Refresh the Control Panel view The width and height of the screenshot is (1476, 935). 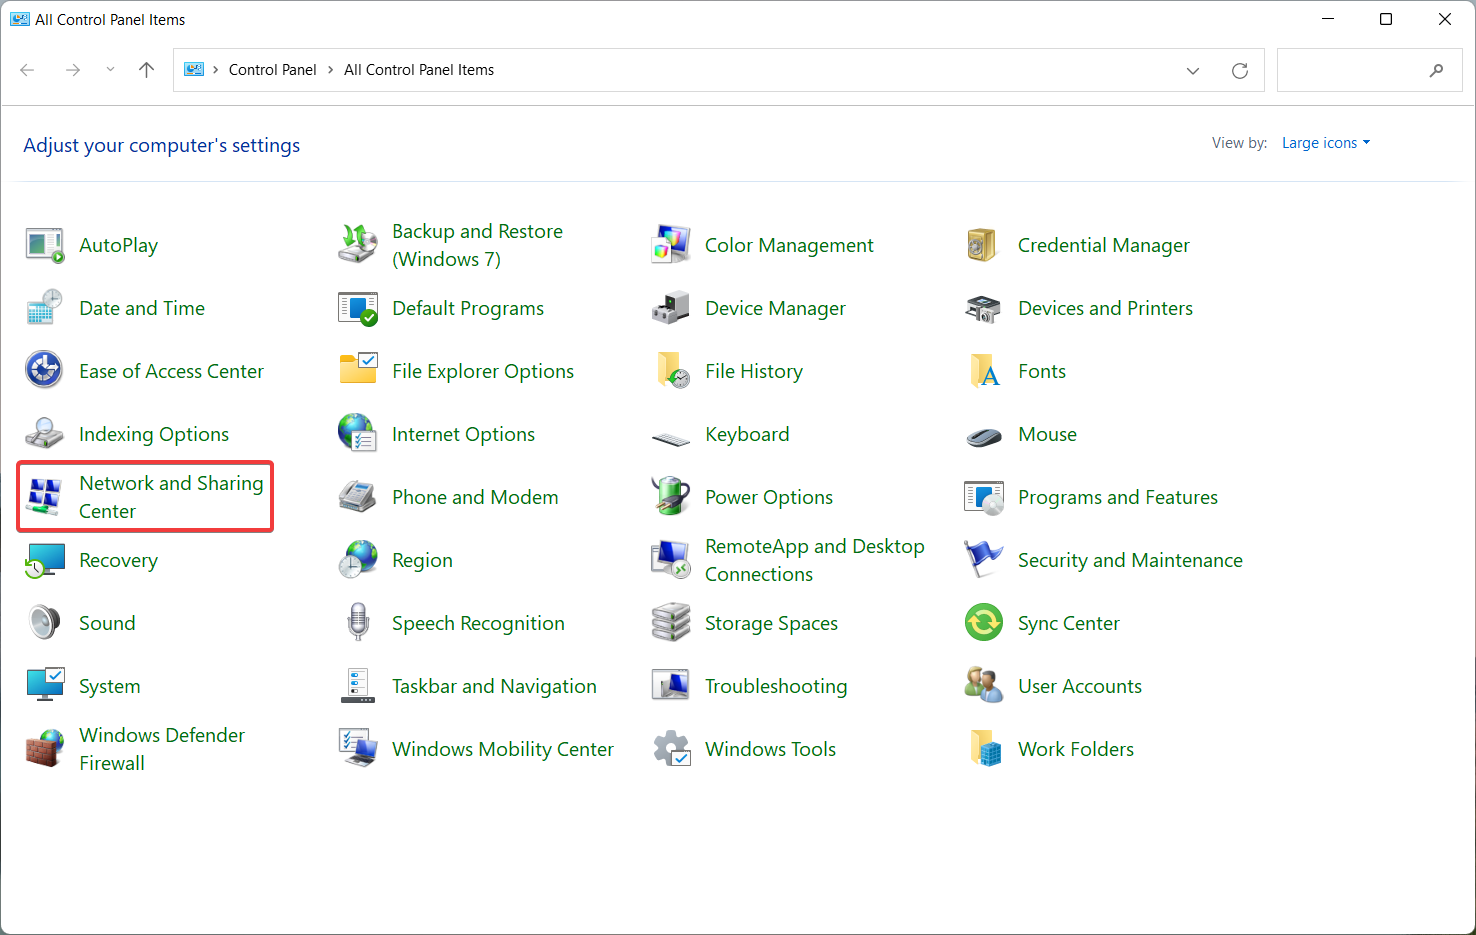tap(1240, 70)
